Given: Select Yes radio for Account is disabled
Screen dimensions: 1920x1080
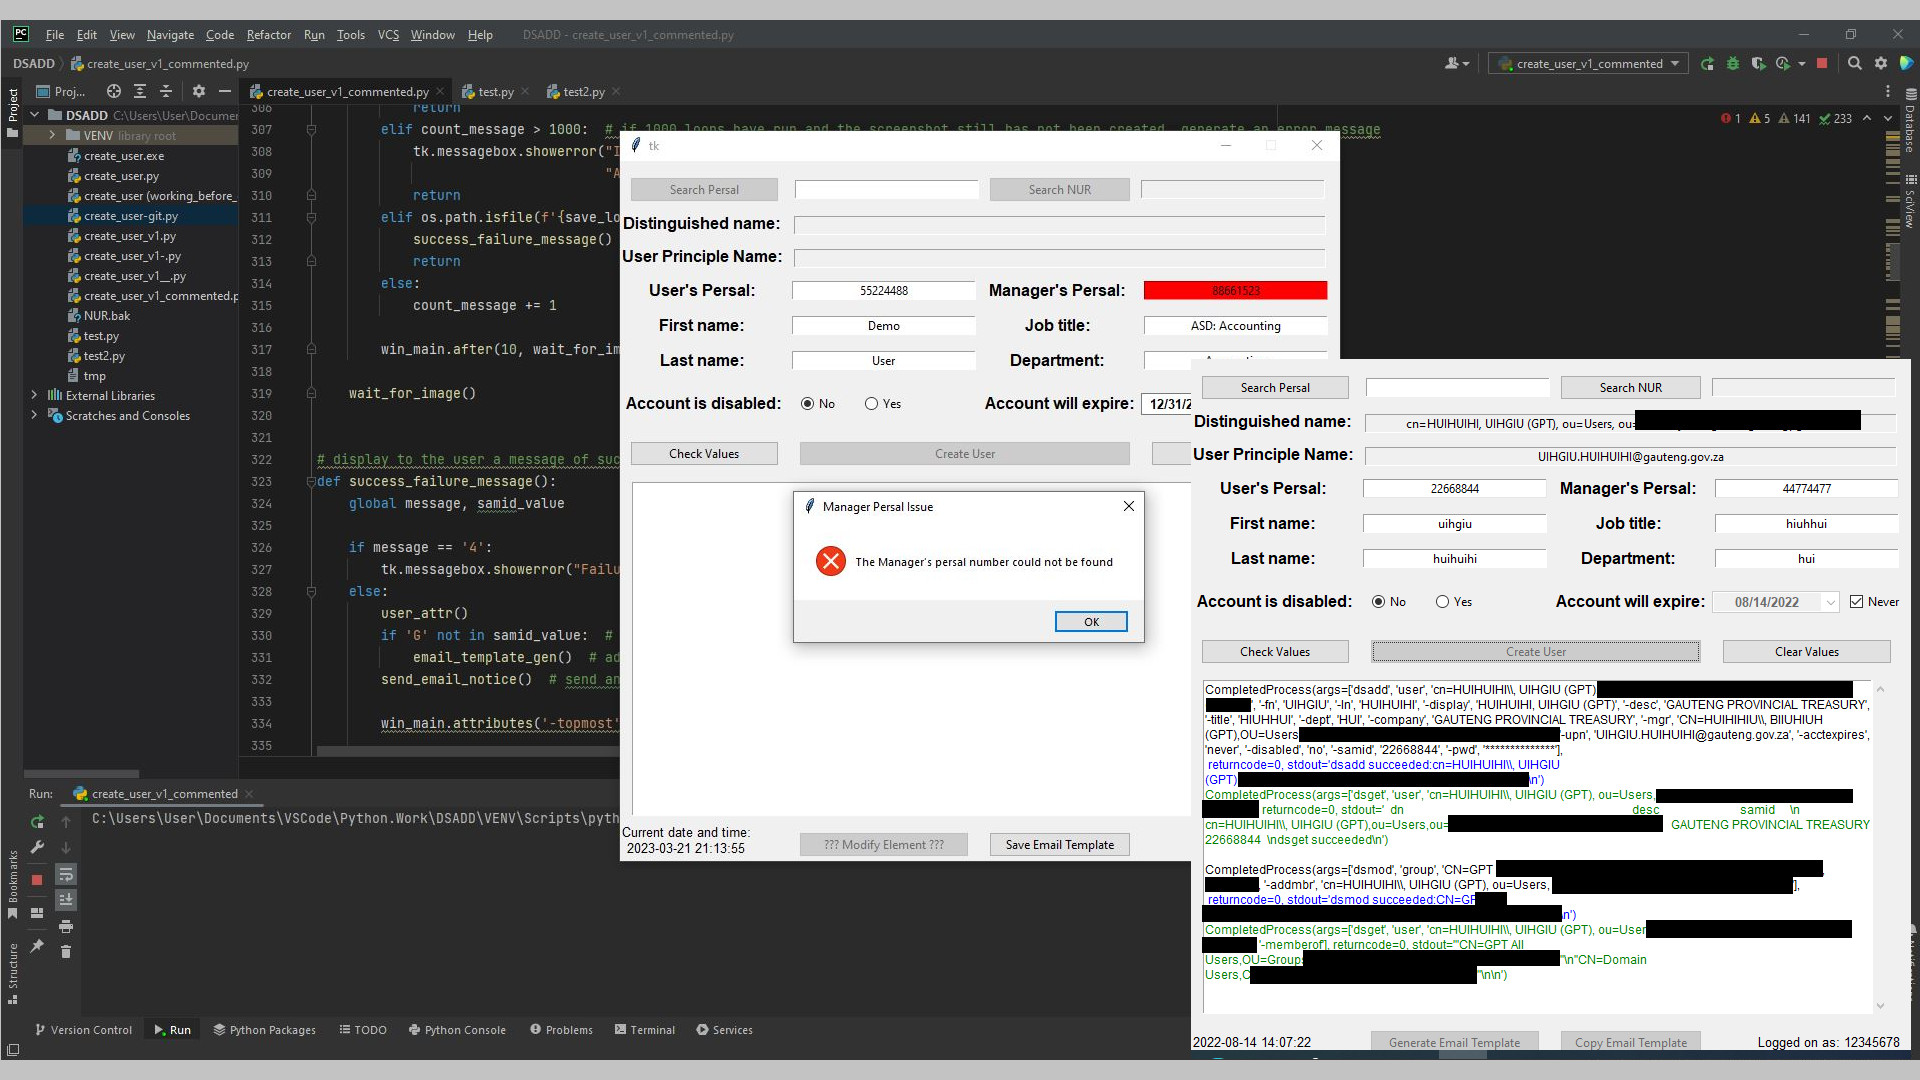Looking at the screenshot, I should point(872,404).
